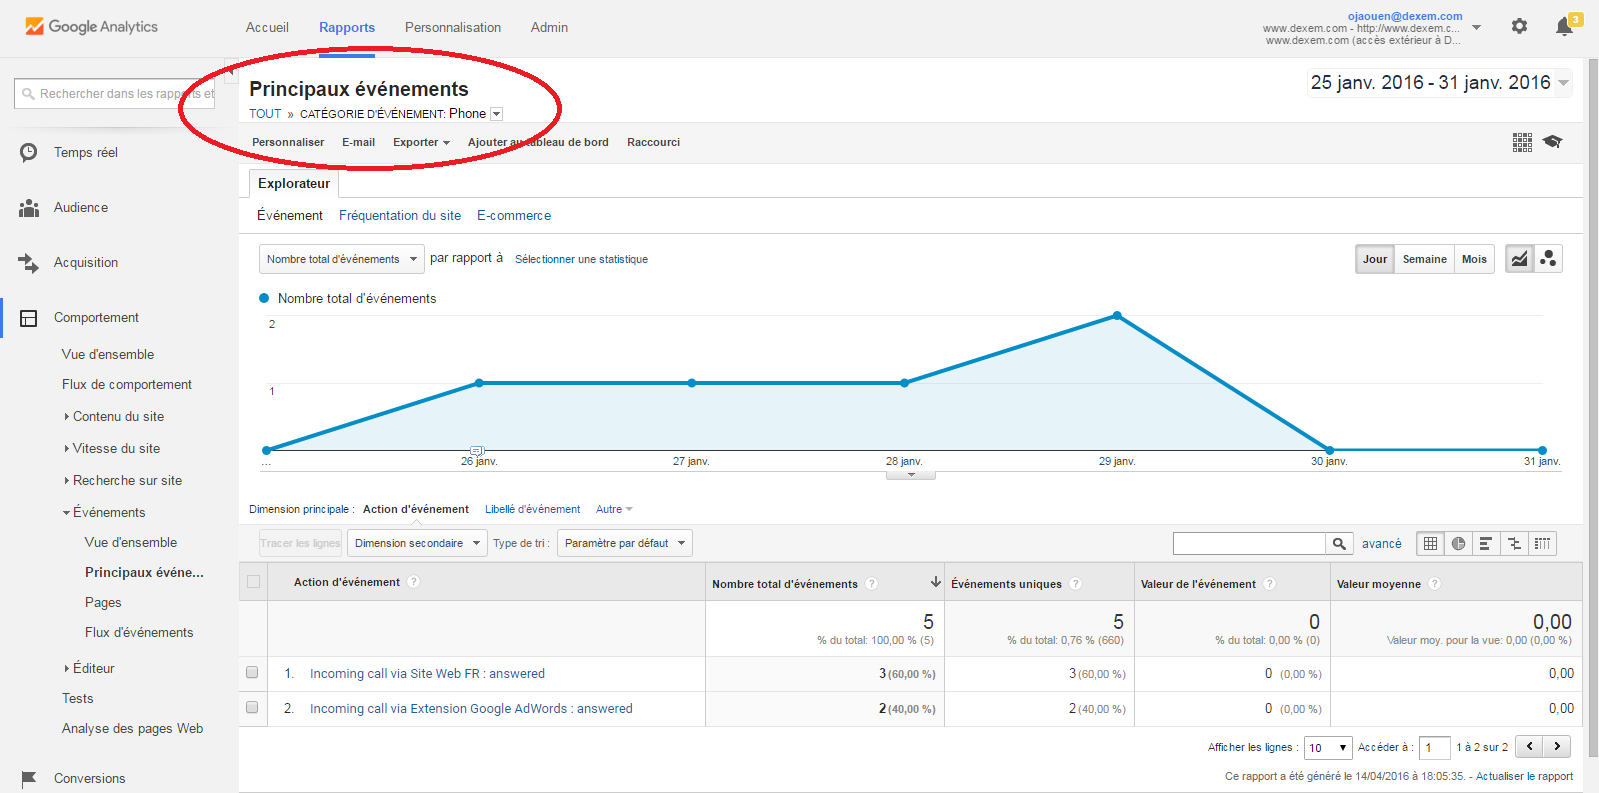Open the Personnalisation top tab
The width and height of the screenshot is (1599, 793).
[453, 27]
